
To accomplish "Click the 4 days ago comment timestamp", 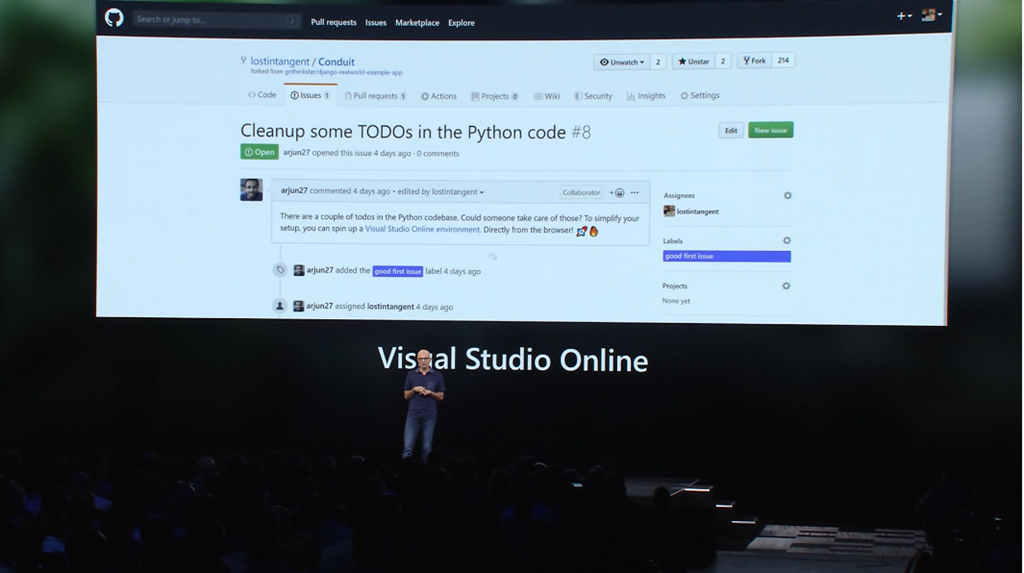I will 372,191.
